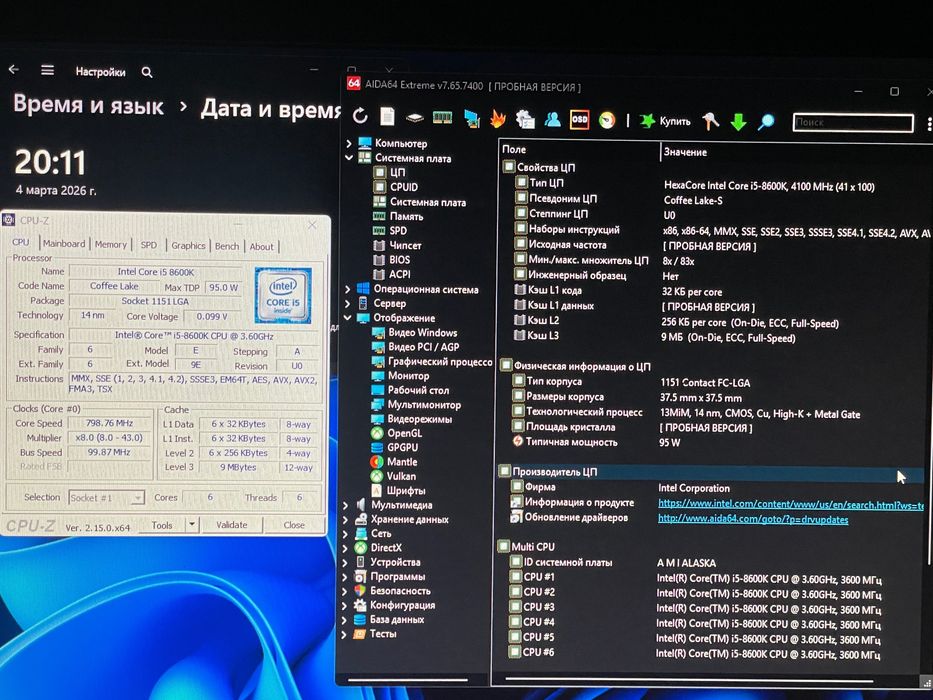Click the monitor diagnostics toolbar icon
The width and height of the screenshot is (933, 700).
[x=472, y=118]
